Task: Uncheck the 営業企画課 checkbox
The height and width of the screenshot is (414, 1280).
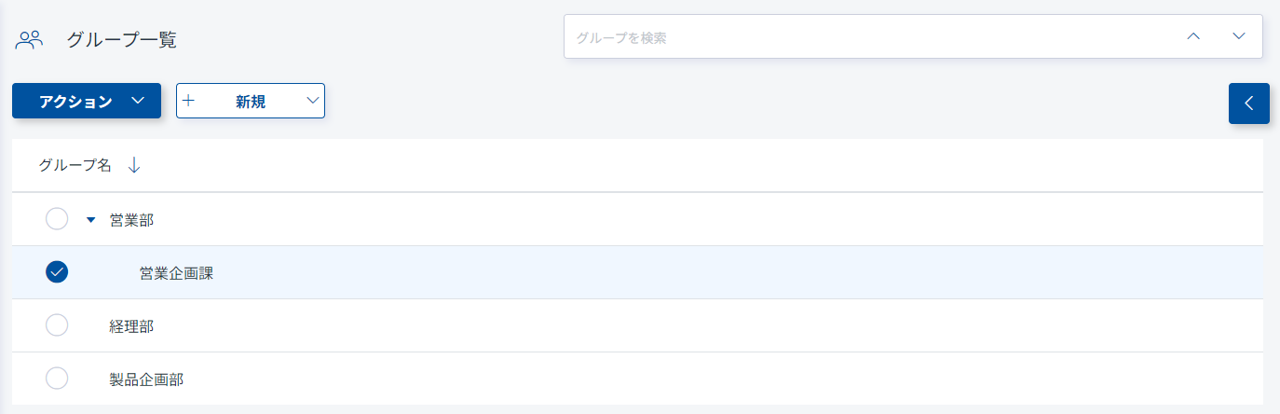Action: pos(57,272)
